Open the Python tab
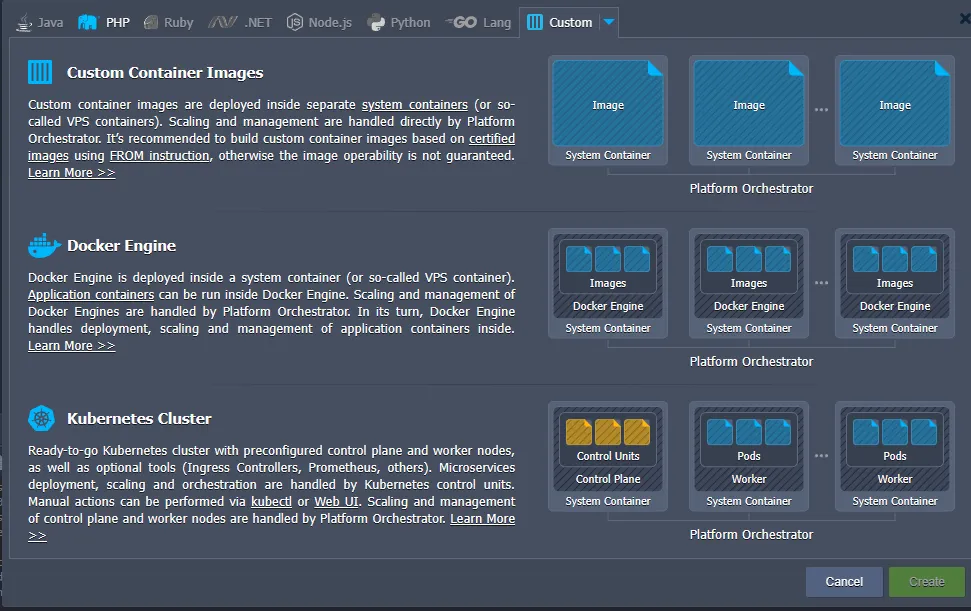This screenshot has width=971, height=611. 399,22
